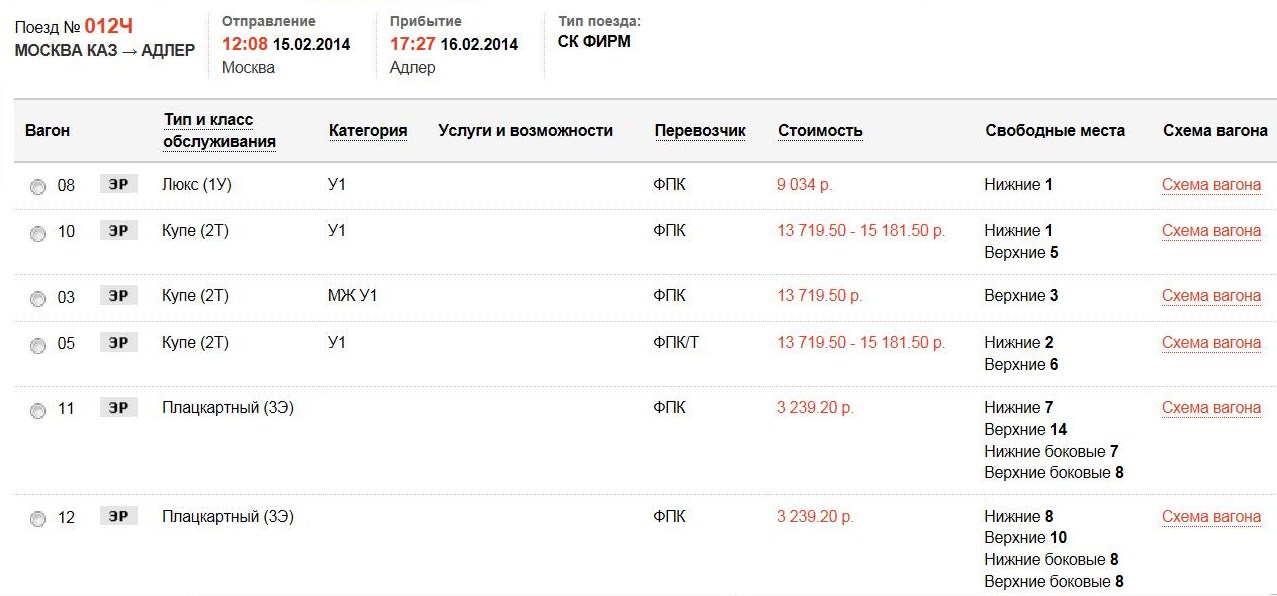This screenshot has width=1277, height=596.
Task: Click the ЭР icon for wagon 08
Action: pos(118,184)
